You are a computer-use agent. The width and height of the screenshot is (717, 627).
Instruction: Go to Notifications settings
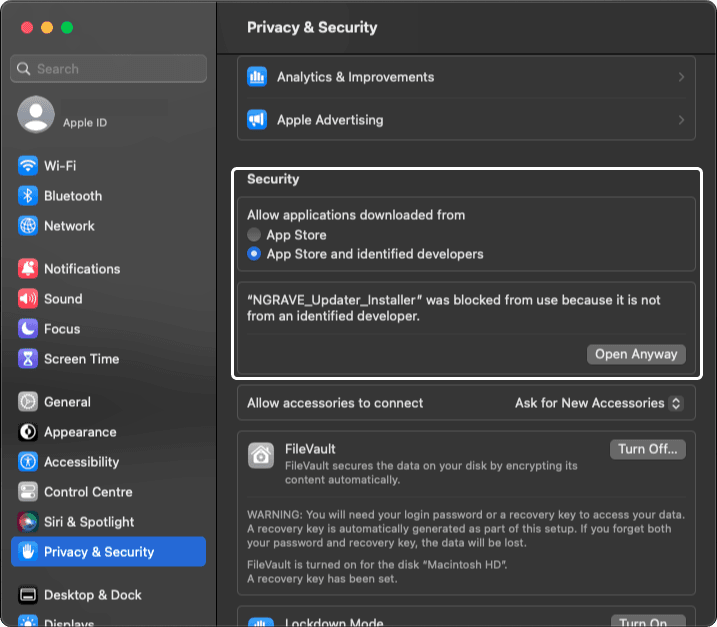pyautogui.click(x=108, y=268)
